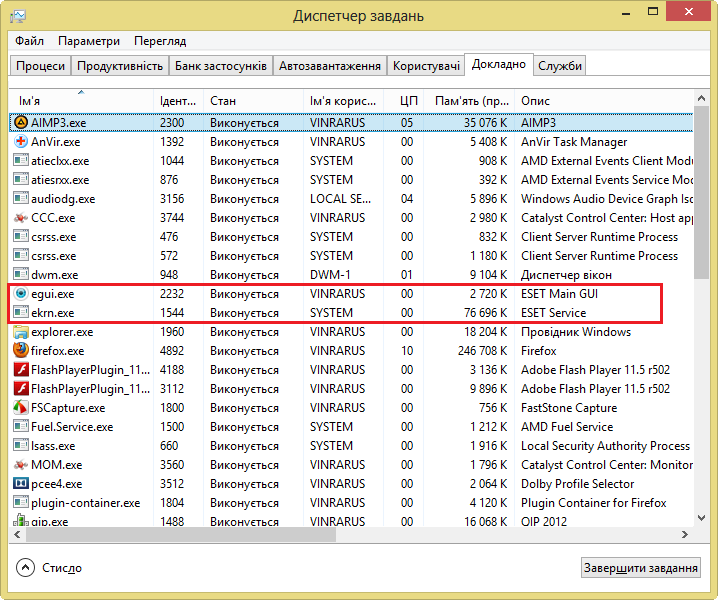
Task: Click the AIMP3.exe process icon
Action: 21,122
